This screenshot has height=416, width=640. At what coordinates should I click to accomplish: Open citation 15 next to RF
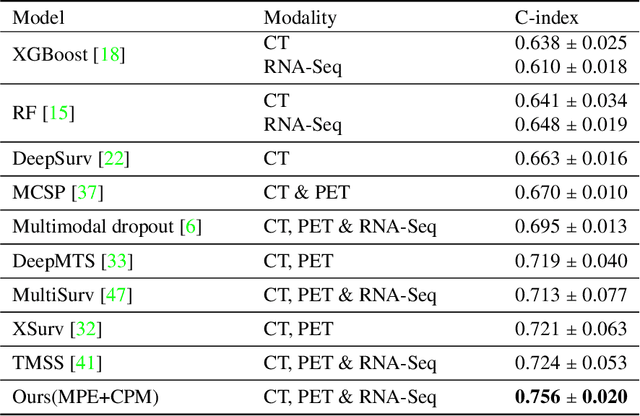point(60,113)
